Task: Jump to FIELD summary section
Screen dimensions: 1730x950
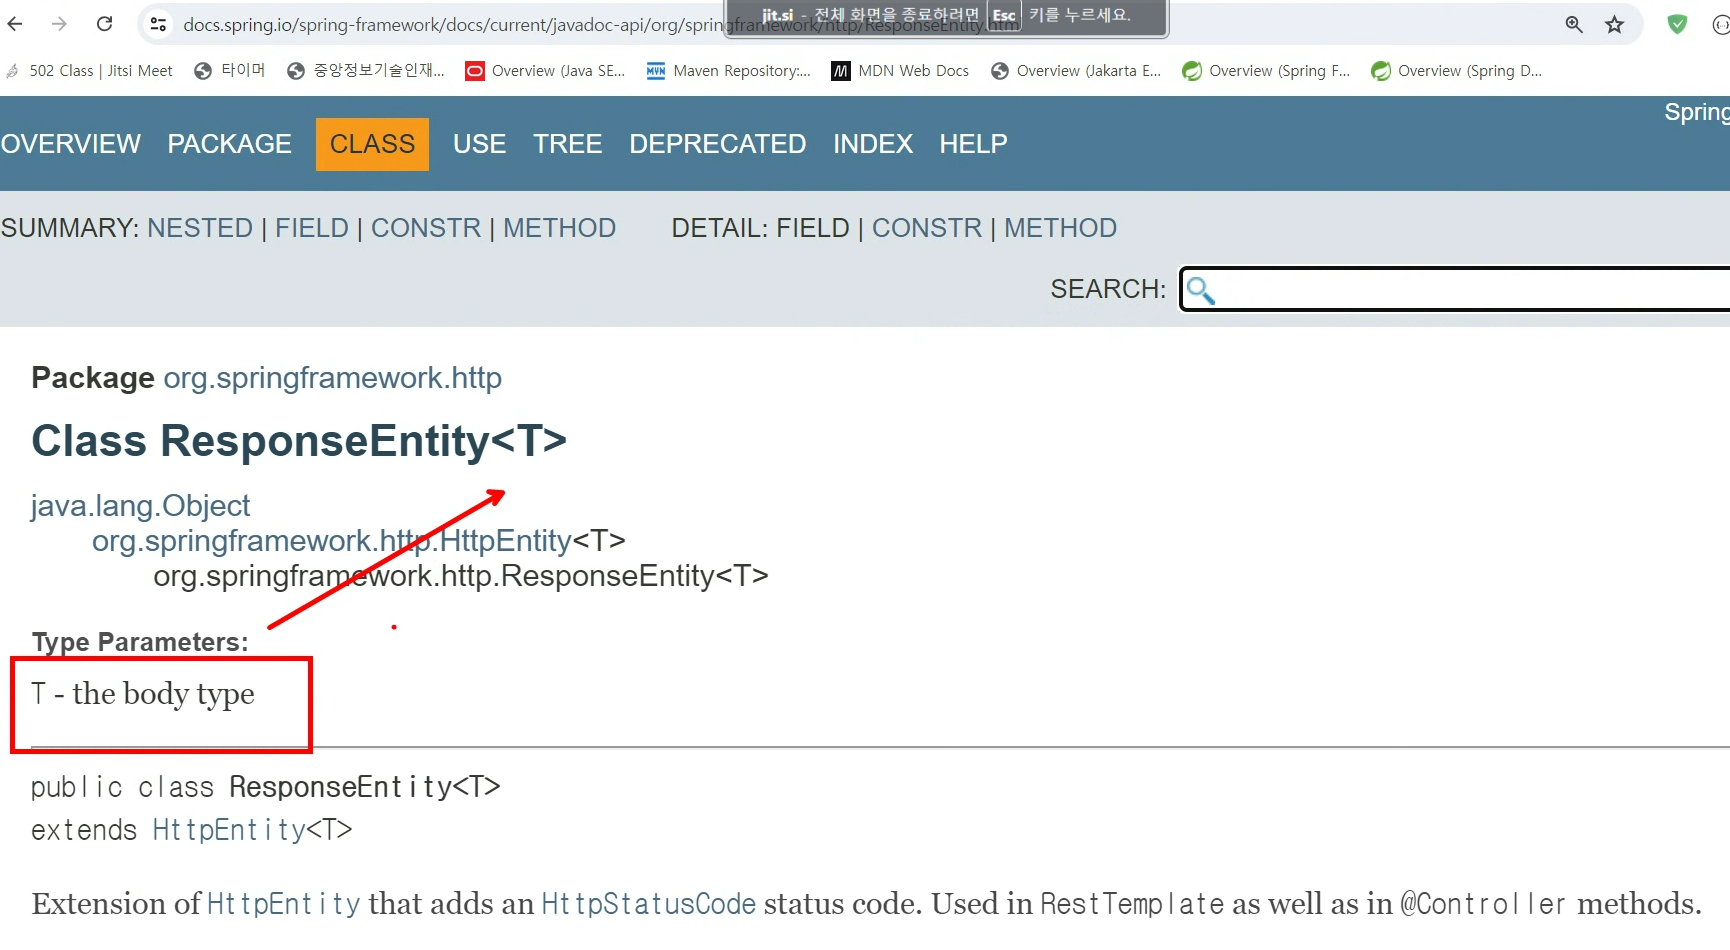Action: click(x=312, y=228)
